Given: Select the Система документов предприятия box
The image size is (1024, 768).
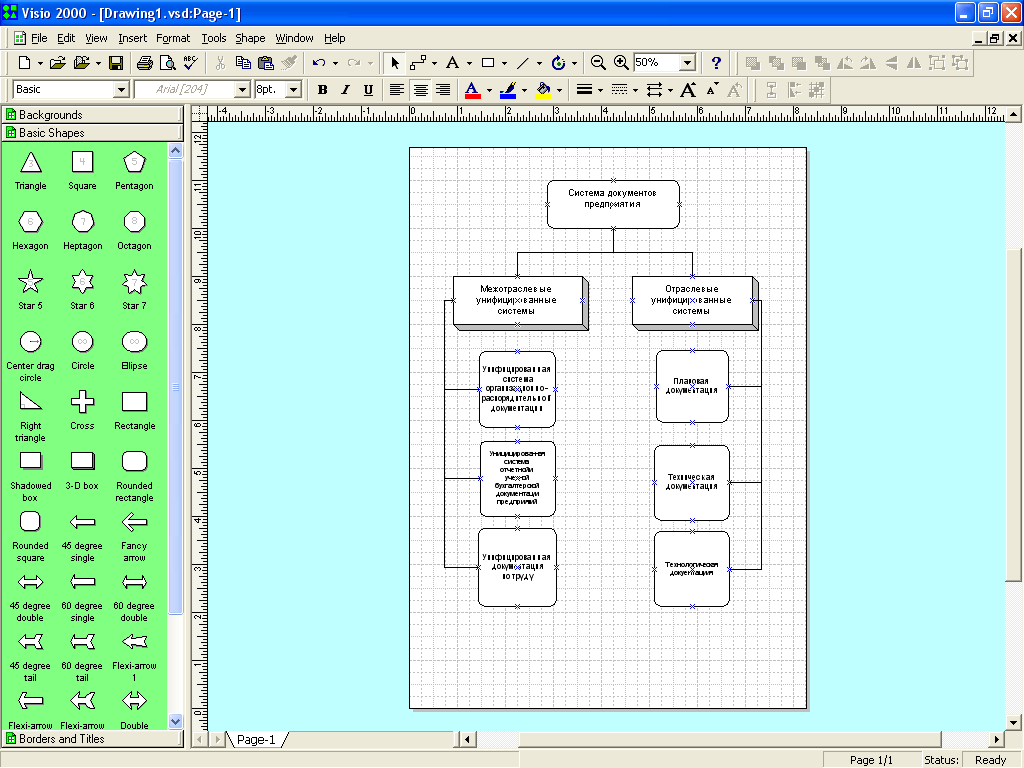Looking at the screenshot, I should (613, 204).
